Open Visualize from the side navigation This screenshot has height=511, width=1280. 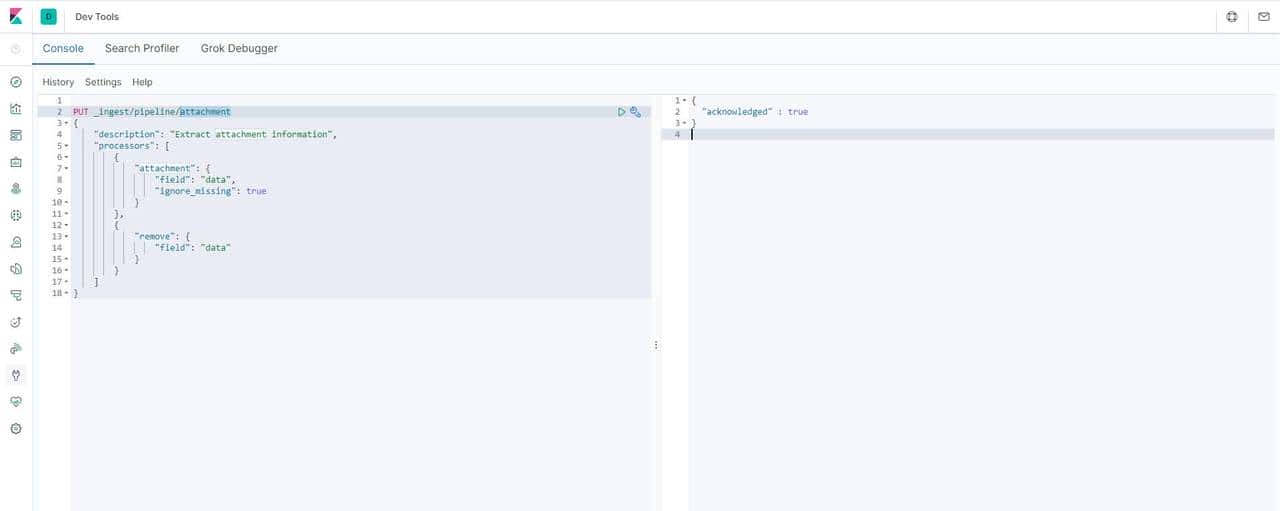point(16,109)
